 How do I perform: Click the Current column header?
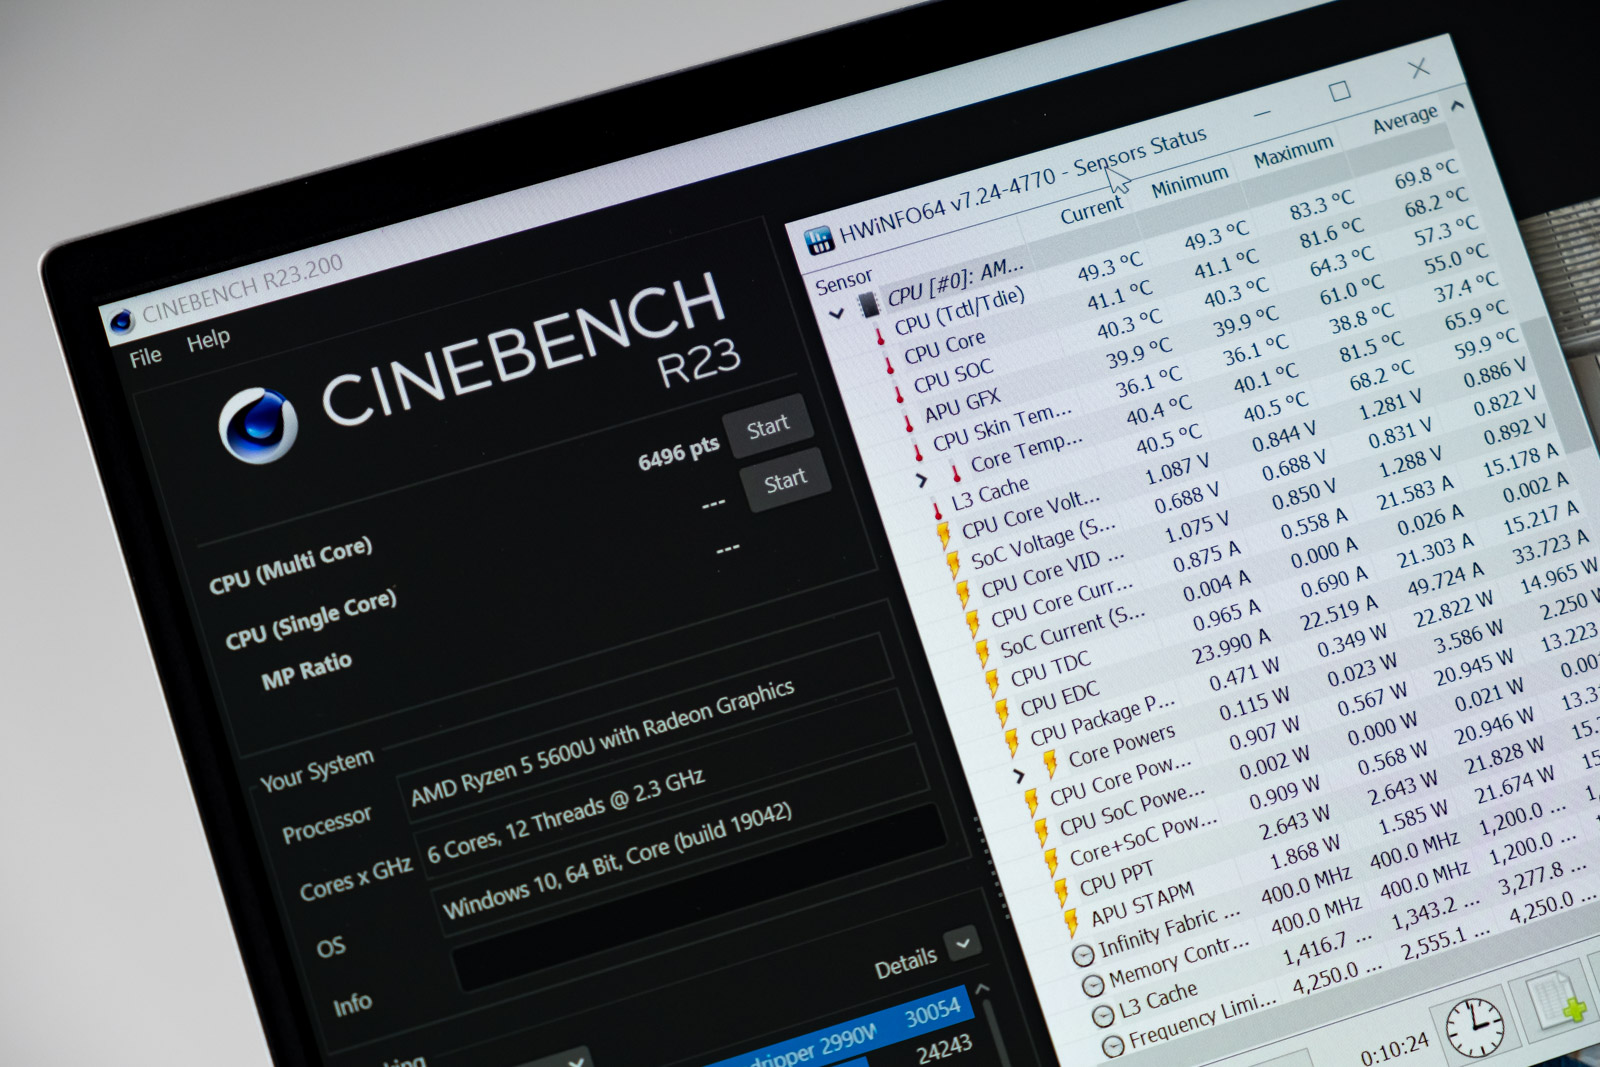(1091, 210)
